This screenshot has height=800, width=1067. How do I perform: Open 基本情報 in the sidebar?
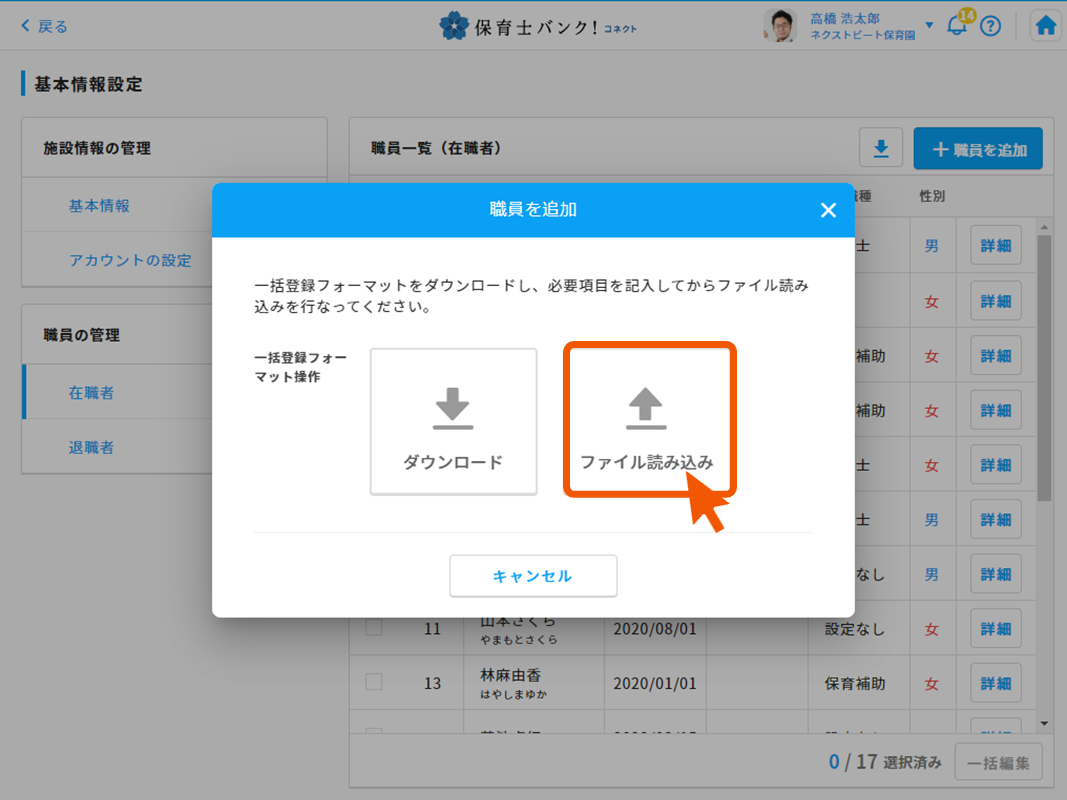tap(99, 206)
